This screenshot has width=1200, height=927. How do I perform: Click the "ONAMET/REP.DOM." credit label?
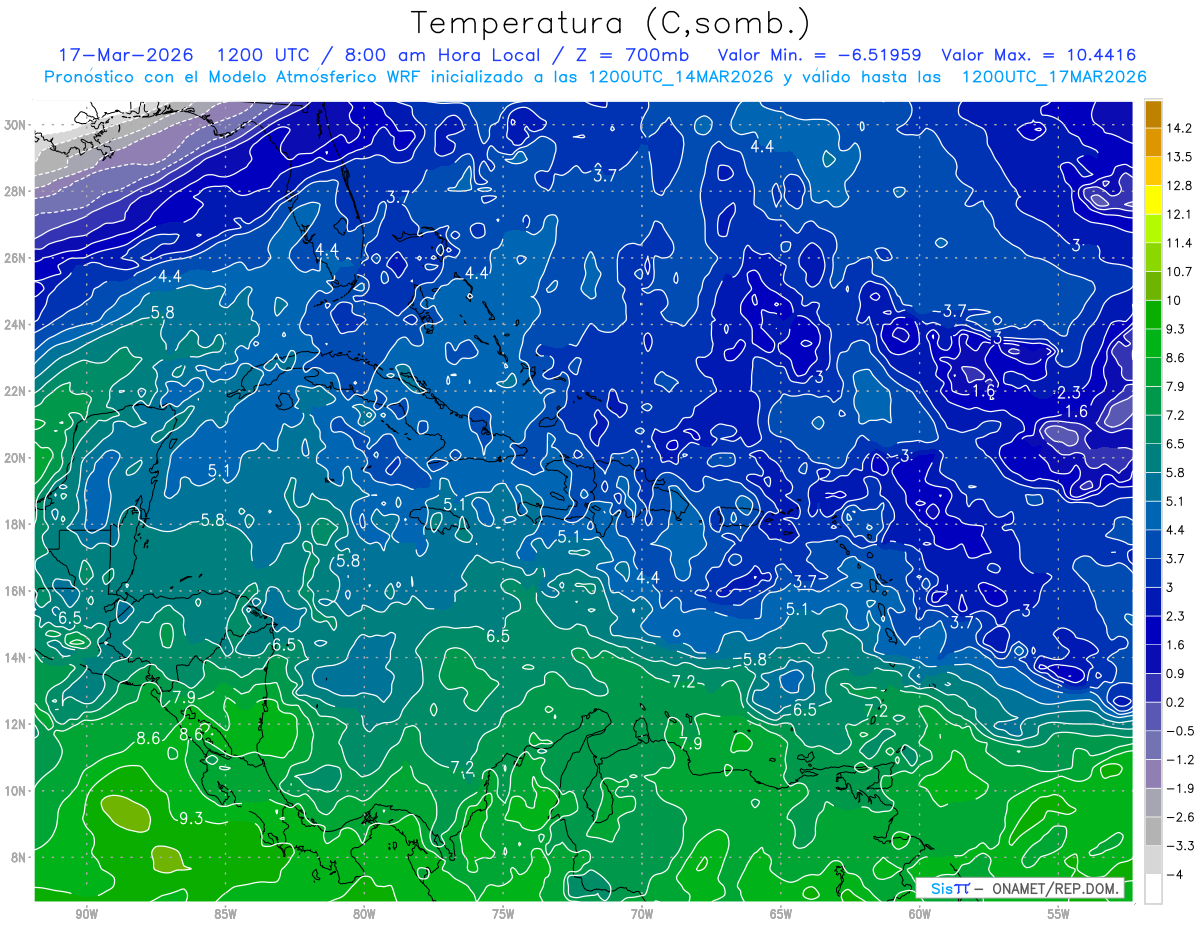click(1057, 888)
